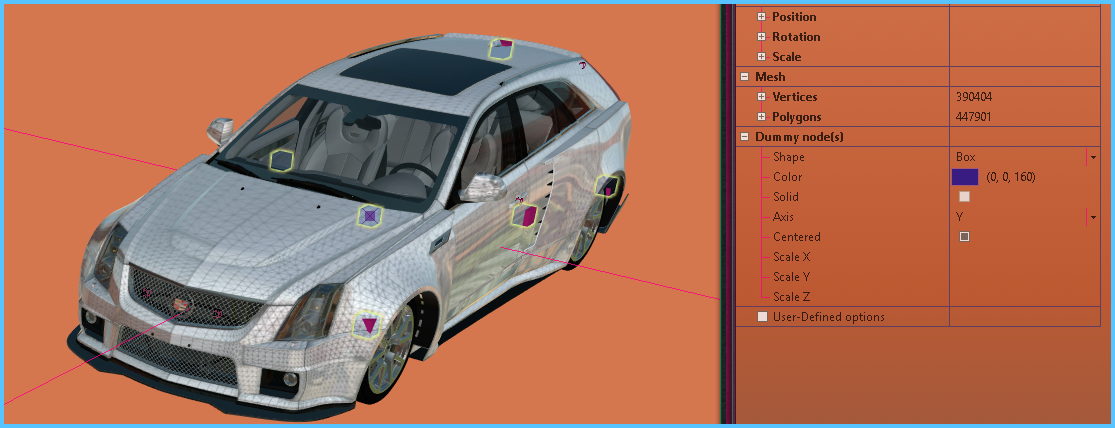Click the dummy node on the windshield

(282, 159)
